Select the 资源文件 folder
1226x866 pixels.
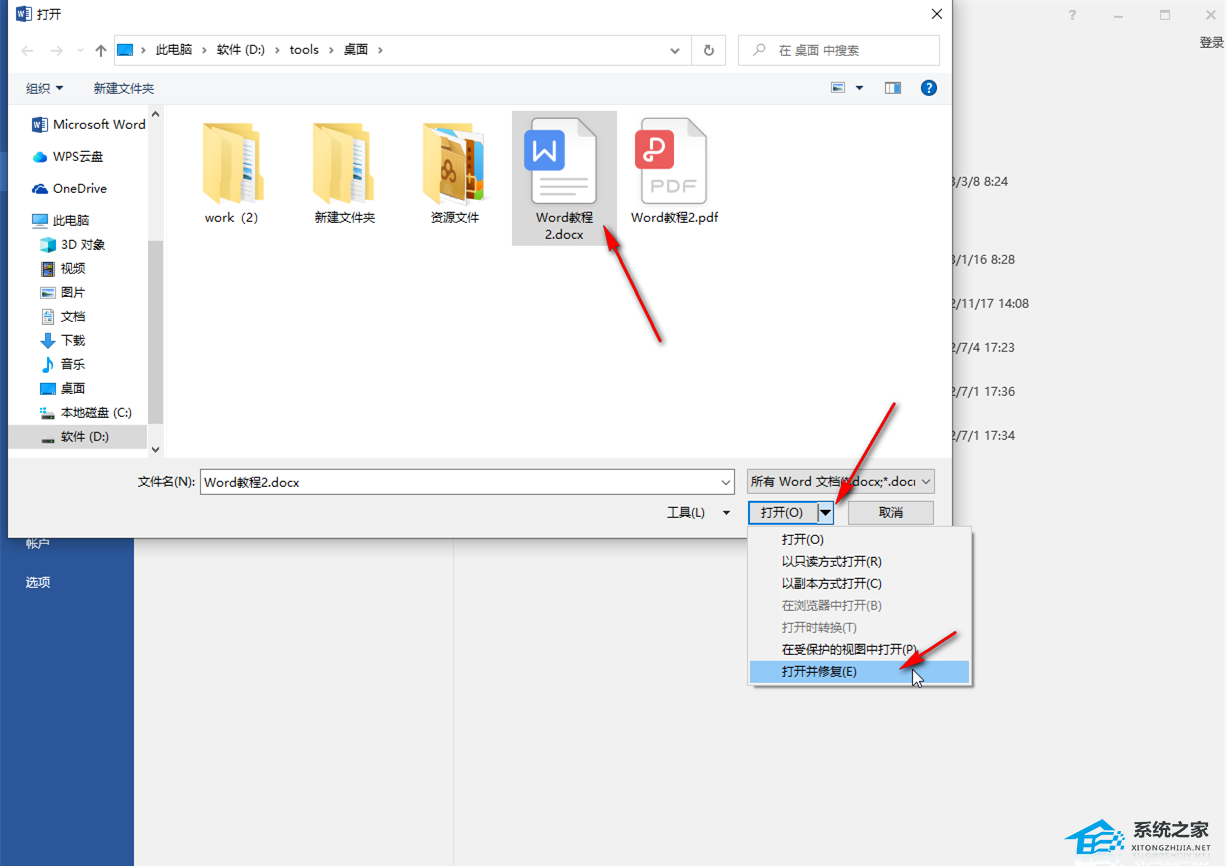tap(454, 173)
